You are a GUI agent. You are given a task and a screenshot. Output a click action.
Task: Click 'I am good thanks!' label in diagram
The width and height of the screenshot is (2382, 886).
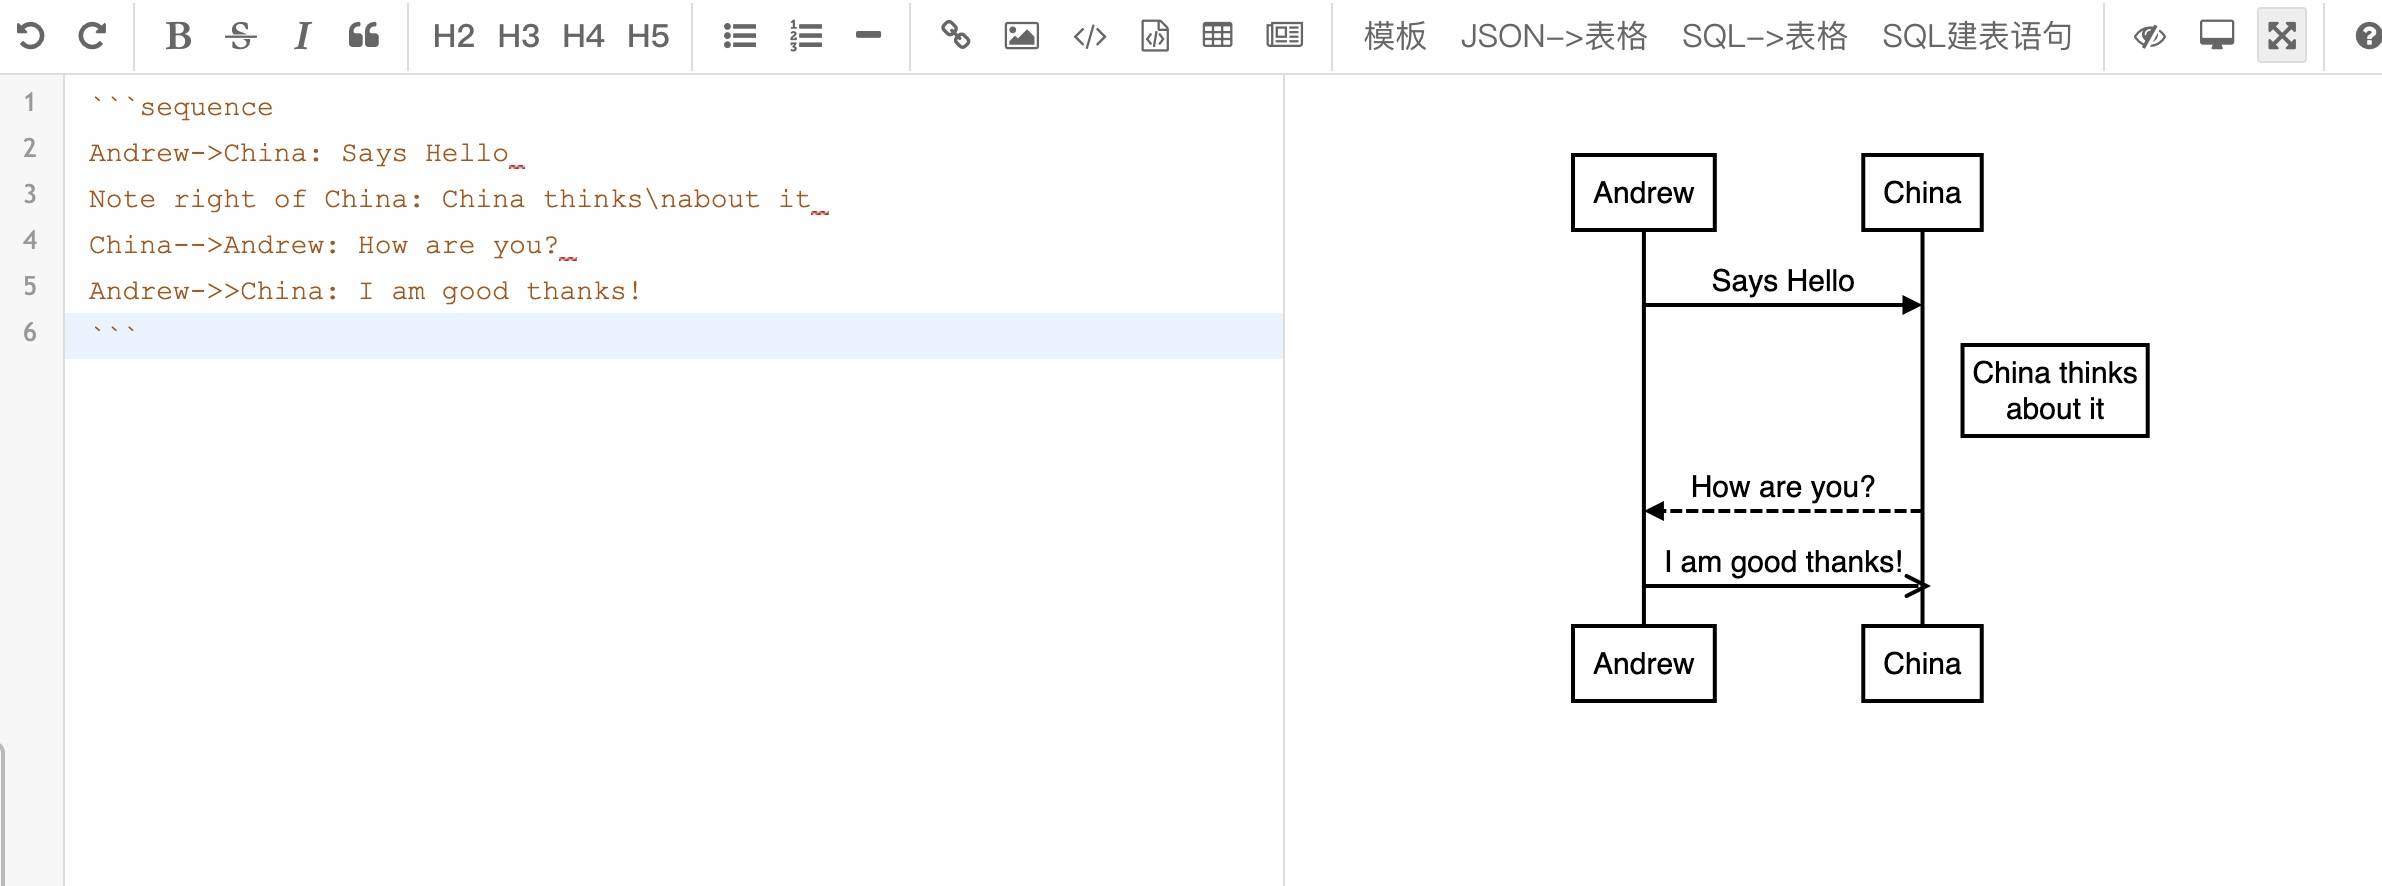pyautogui.click(x=1783, y=561)
